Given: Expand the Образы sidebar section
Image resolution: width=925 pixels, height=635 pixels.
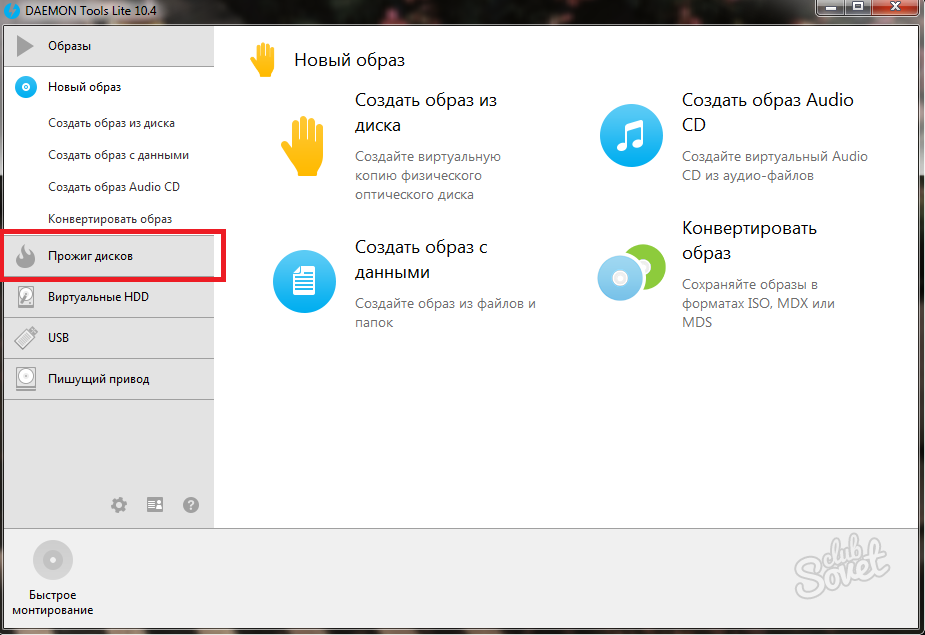Looking at the screenshot, I should 70,46.
